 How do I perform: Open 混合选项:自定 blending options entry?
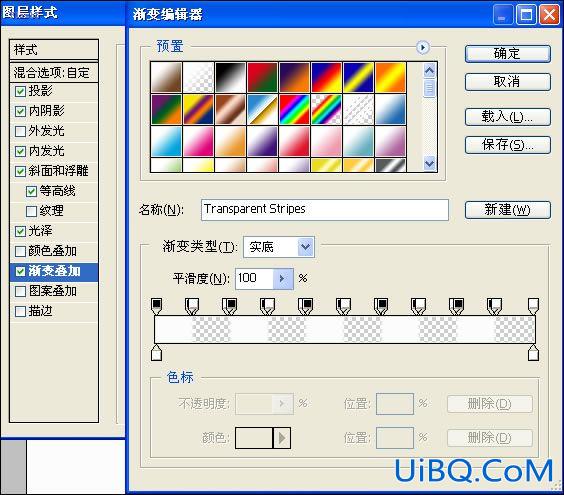pyautogui.click(x=54, y=73)
